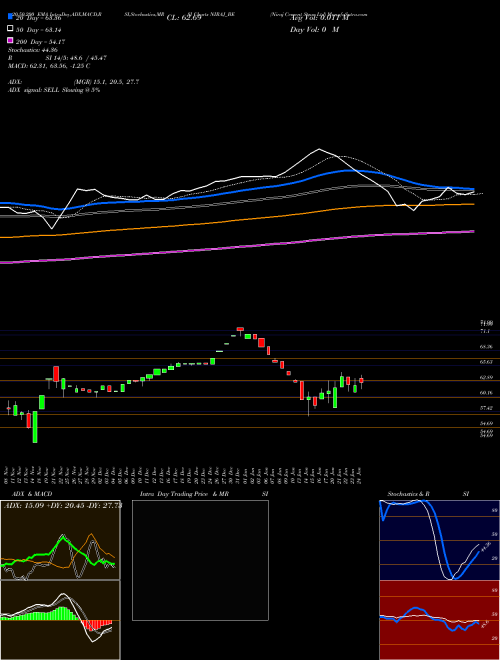Open the empty intraday trading price chart panel

(x=200, y=560)
